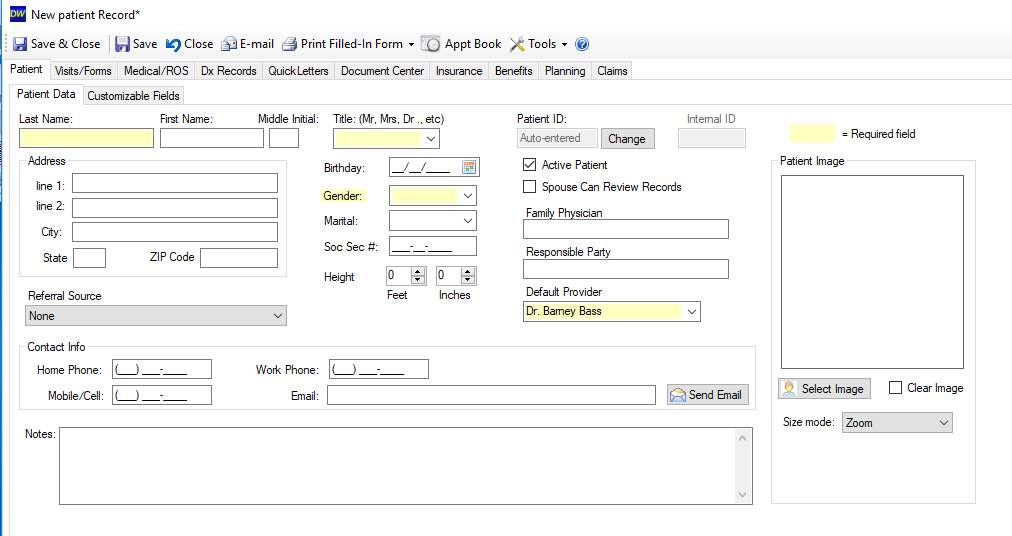Click the Close undo-arrow icon
This screenshot has height=536, width=1012.
[x=174, y=44]
